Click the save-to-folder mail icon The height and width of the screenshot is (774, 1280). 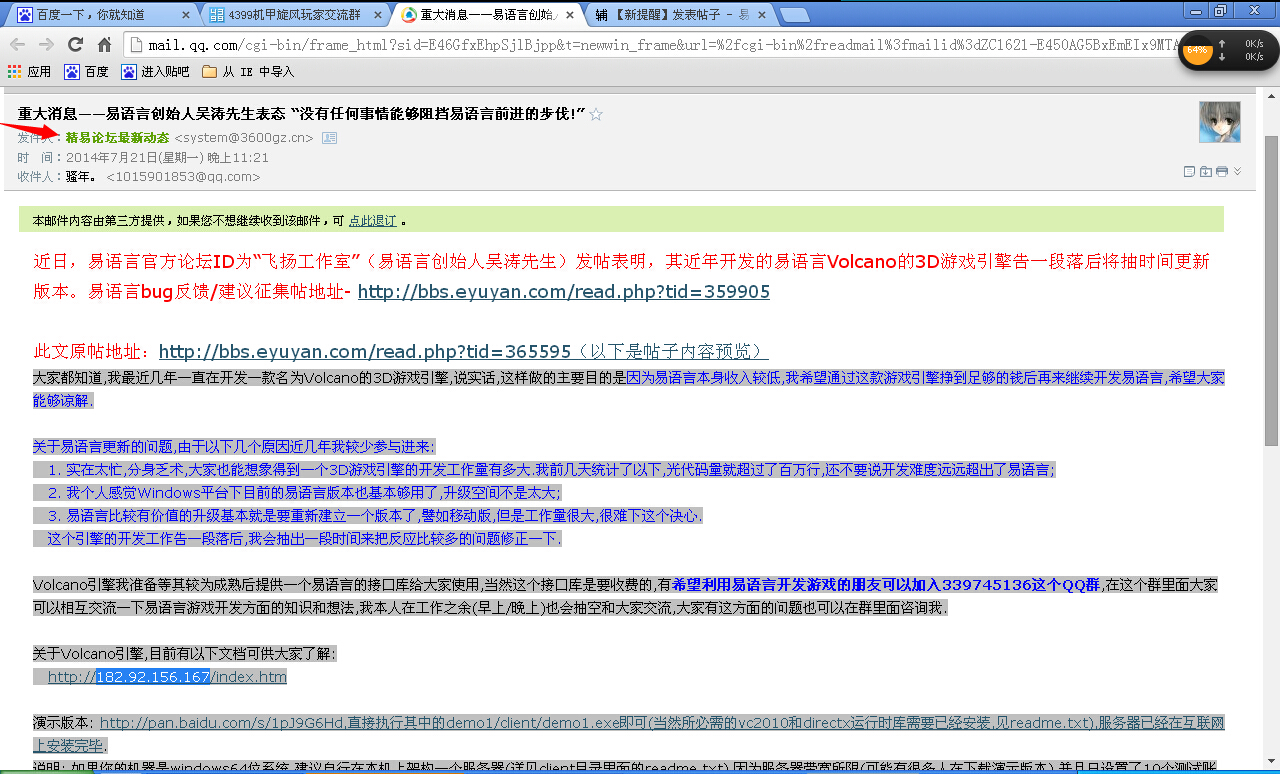(x=1205, y=171)
